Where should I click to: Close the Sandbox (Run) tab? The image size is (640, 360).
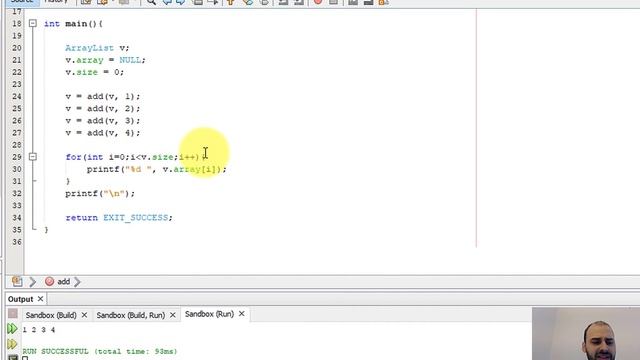pos(242,313)
